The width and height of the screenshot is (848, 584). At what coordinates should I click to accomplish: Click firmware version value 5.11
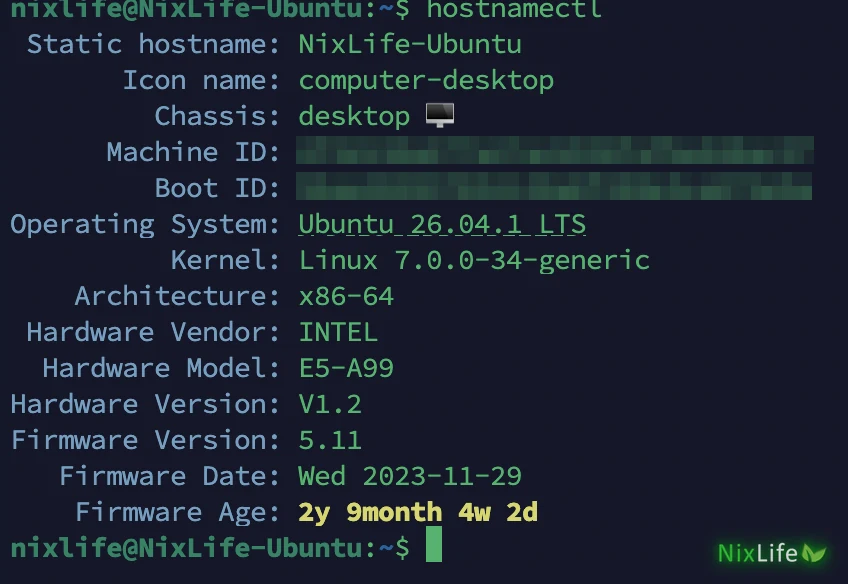point(330,440)
